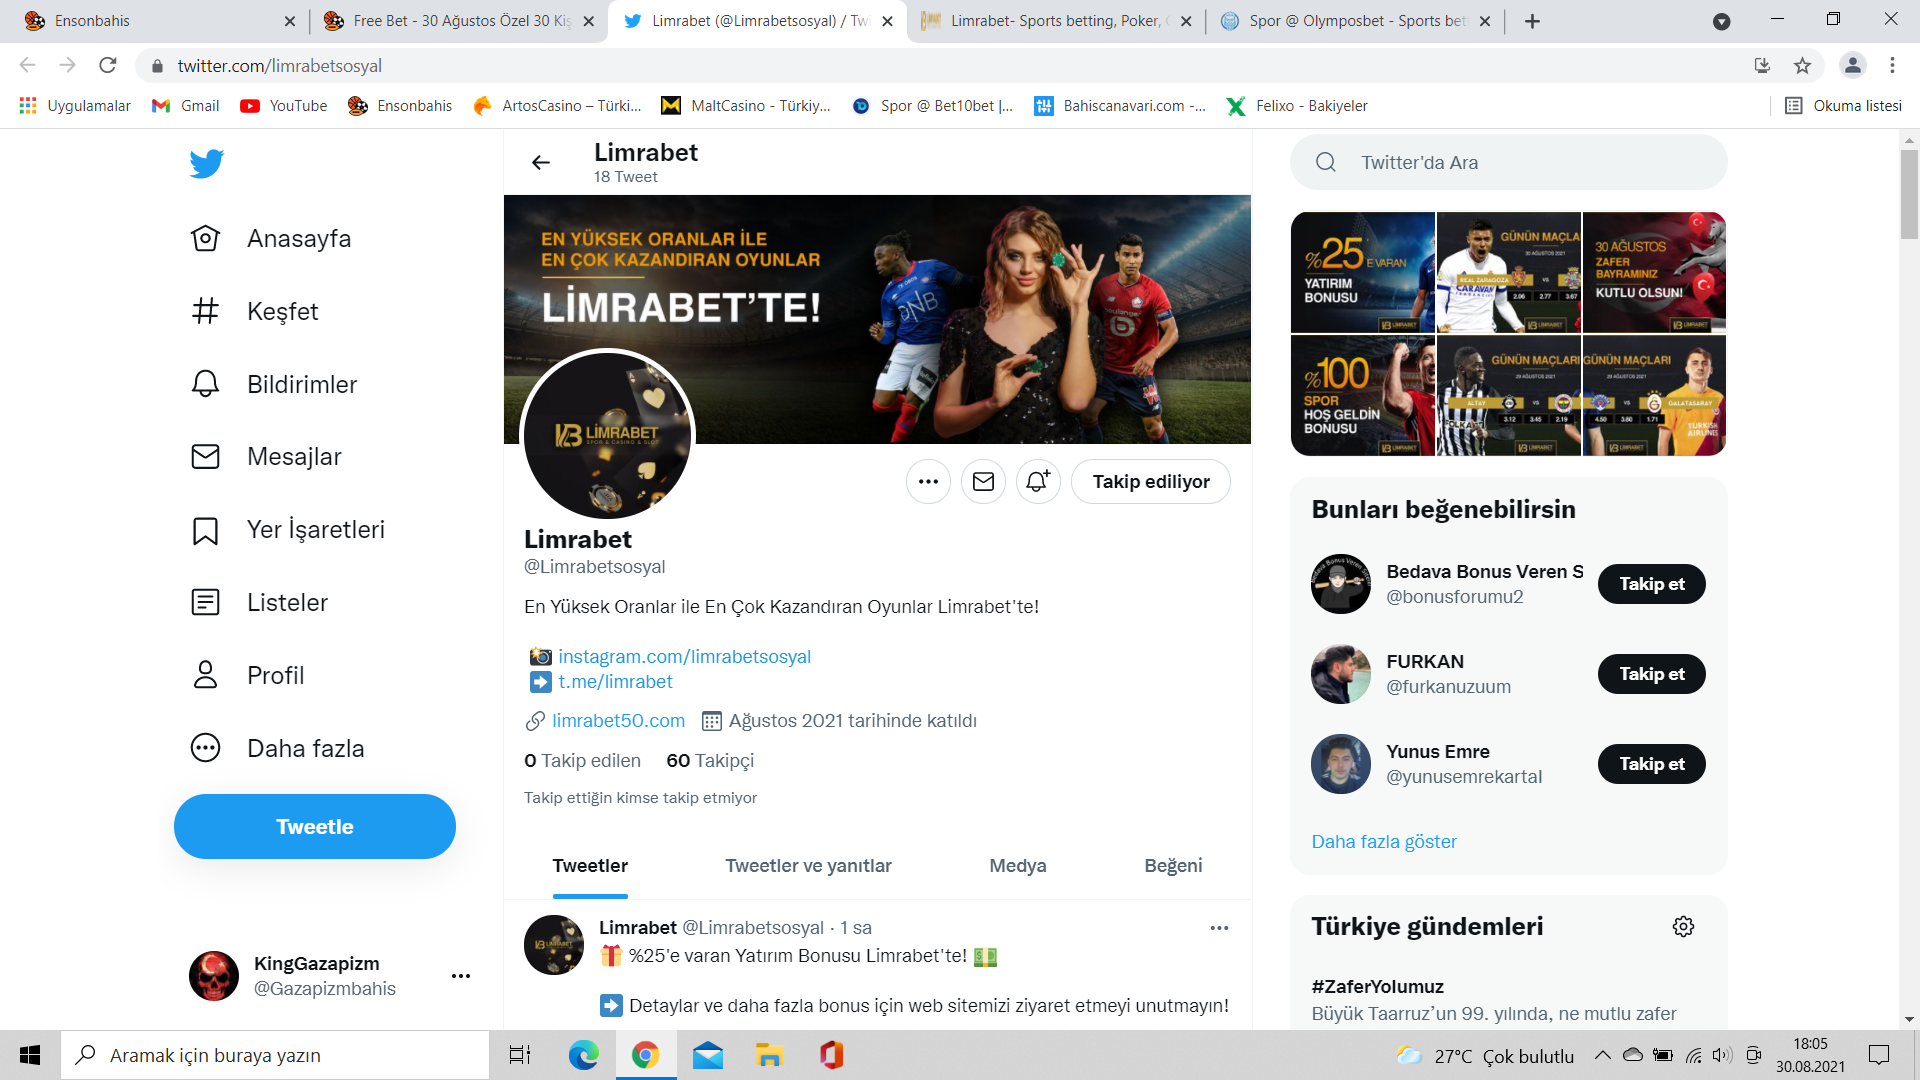
Task: Click the Takip ediliyor following button
Action: (1151, 482)
